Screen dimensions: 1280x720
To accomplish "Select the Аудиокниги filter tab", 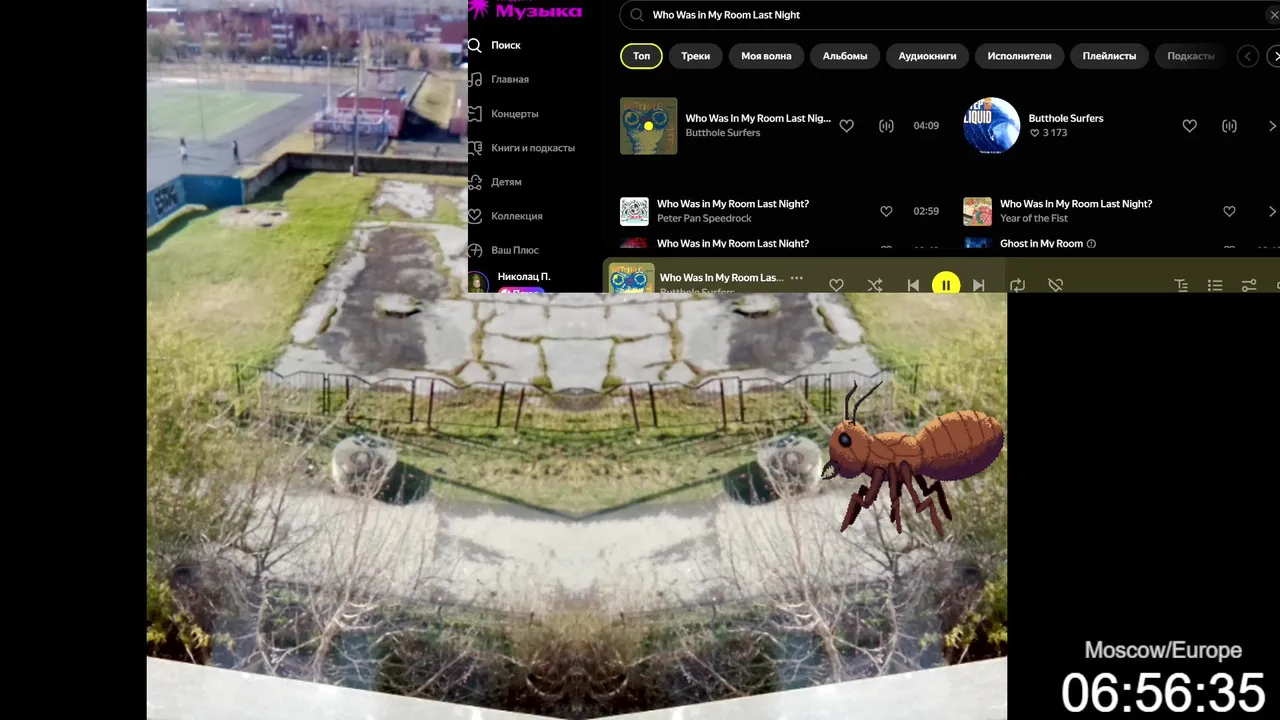I will click(927, 56).
